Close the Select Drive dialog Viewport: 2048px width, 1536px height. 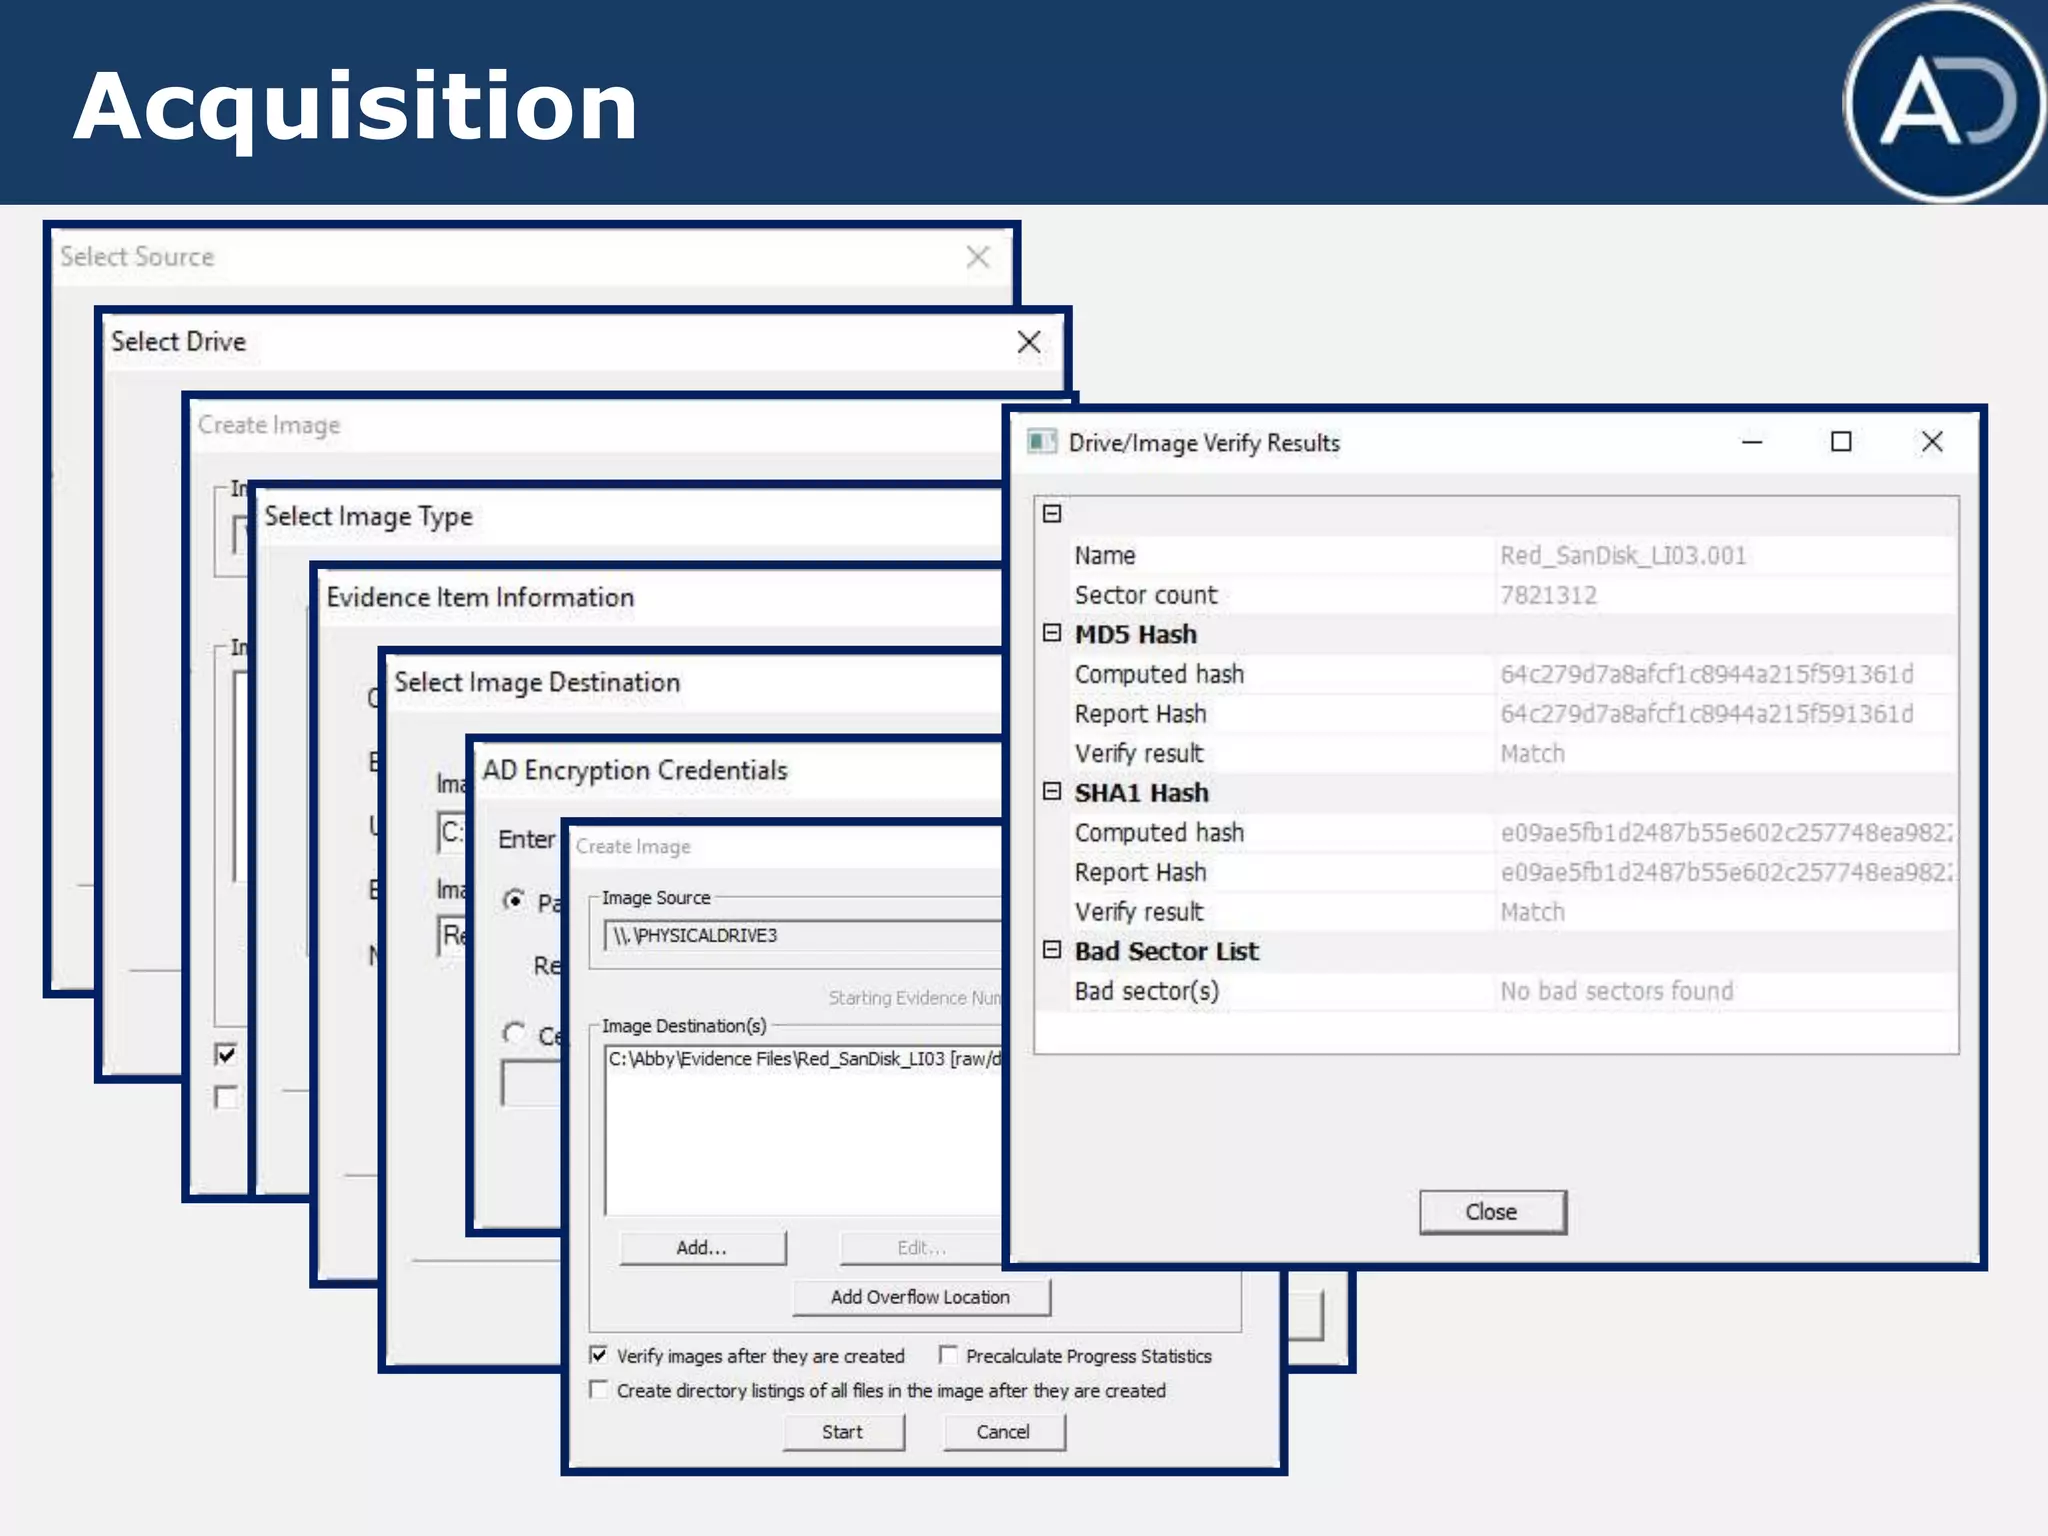(x=1029, y=342)
